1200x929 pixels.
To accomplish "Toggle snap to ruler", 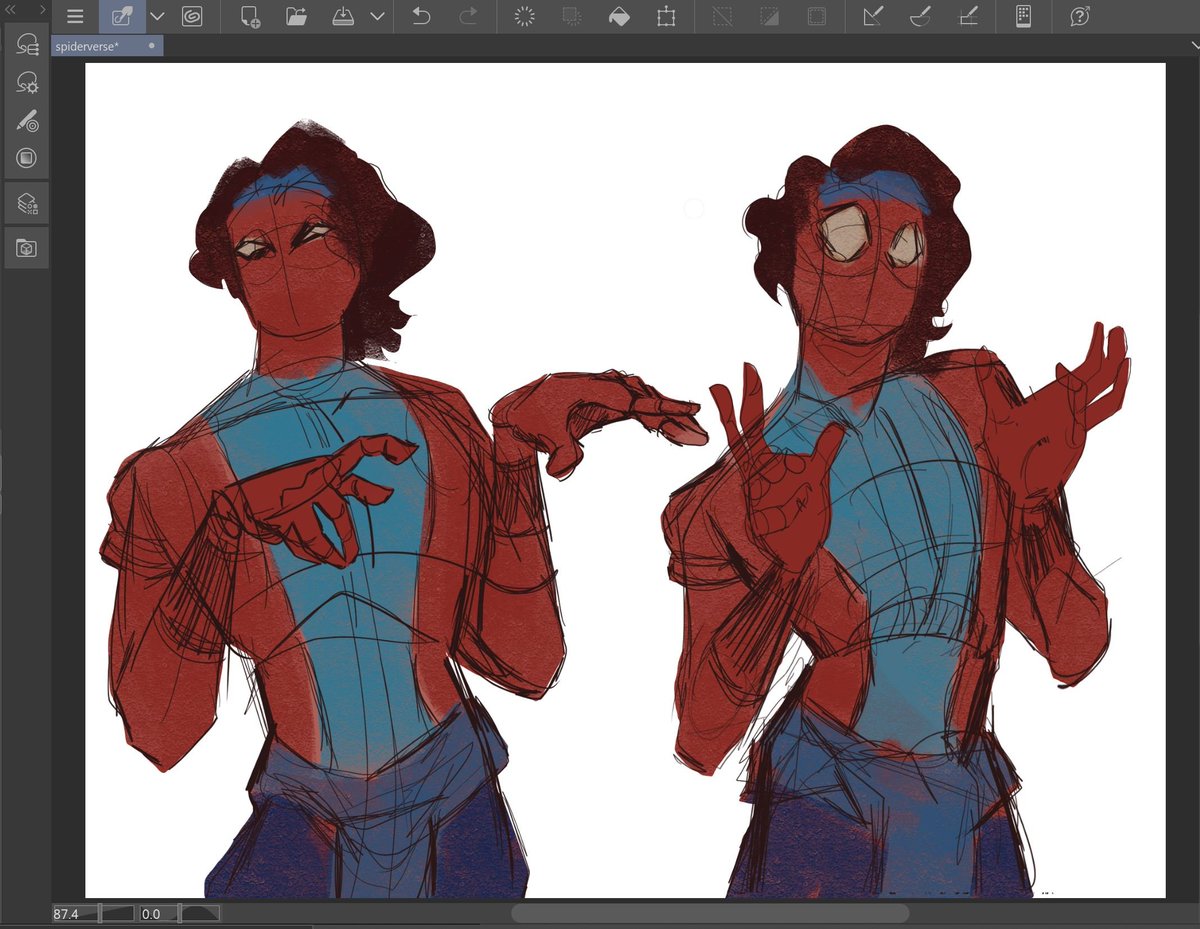I will (872, 16).
